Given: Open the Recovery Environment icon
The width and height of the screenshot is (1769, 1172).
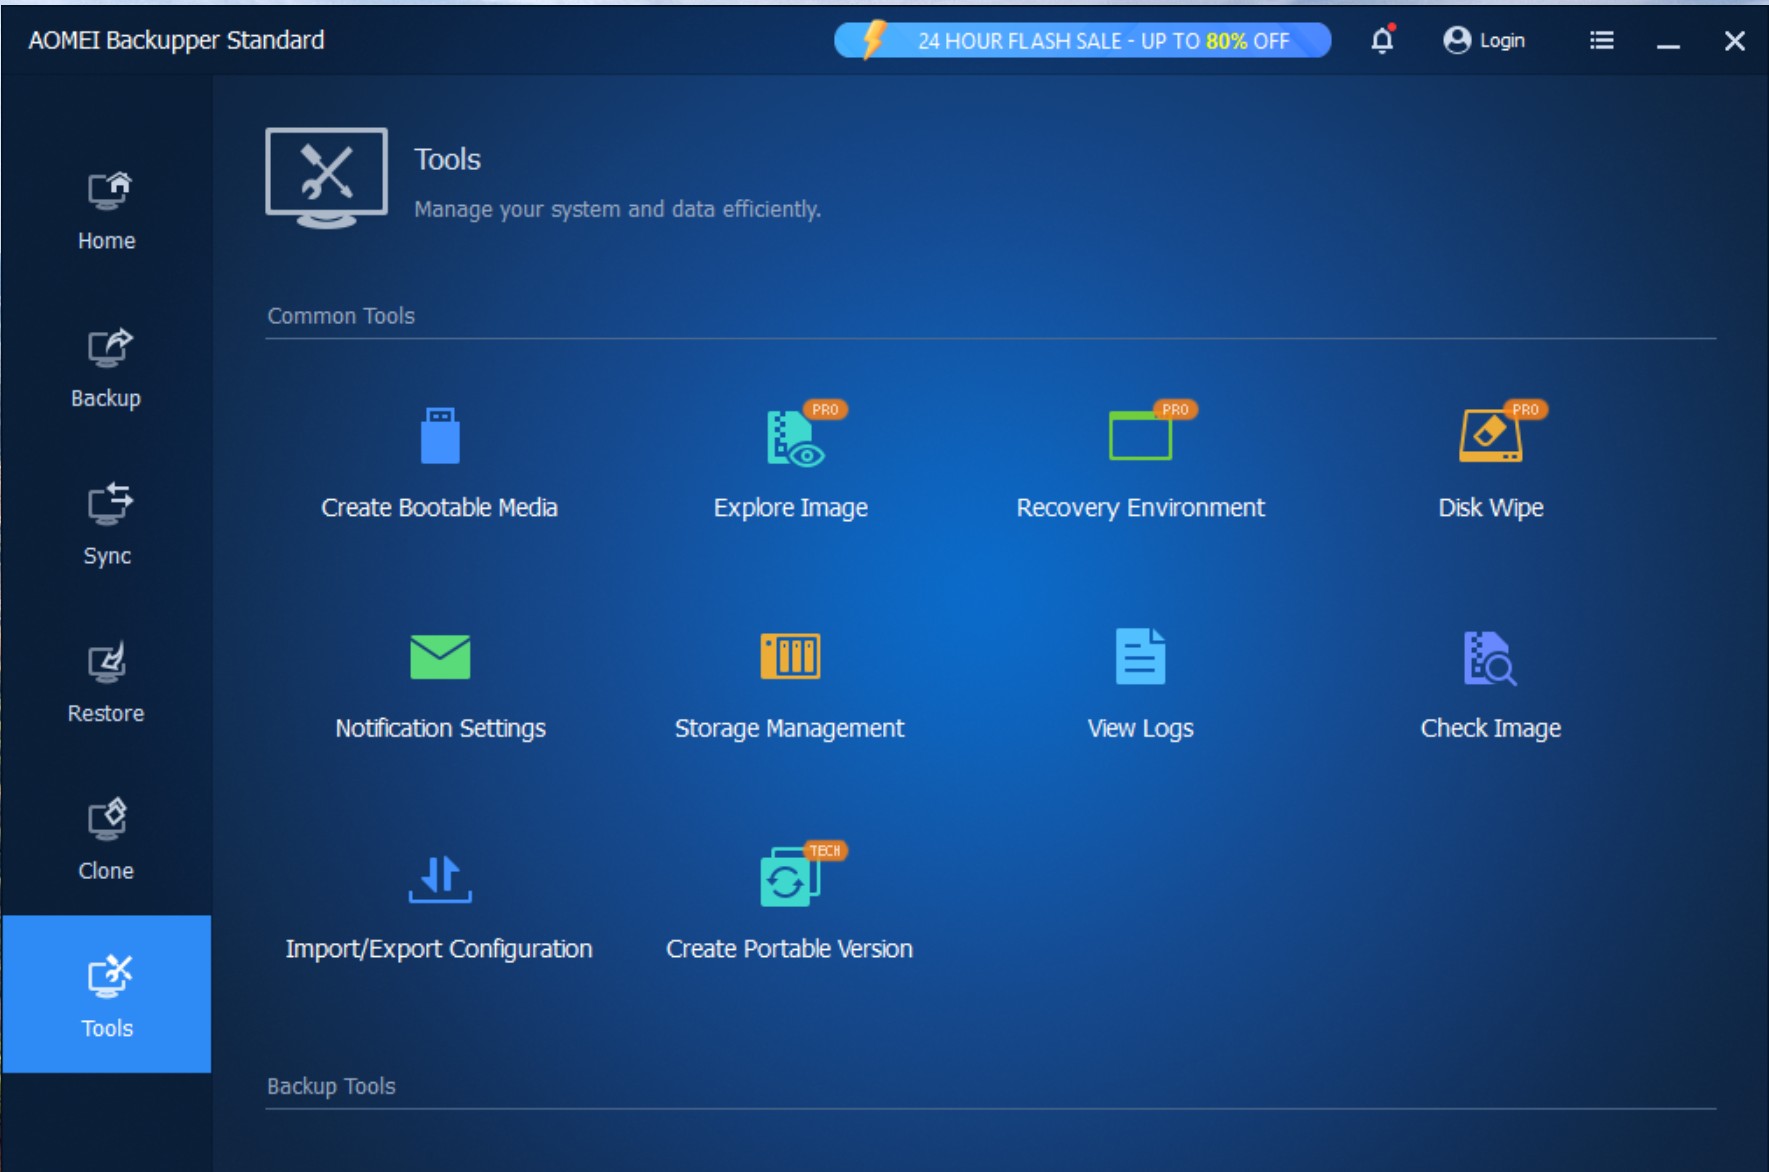Looking at the screenshot, I should coord(1141,435).
